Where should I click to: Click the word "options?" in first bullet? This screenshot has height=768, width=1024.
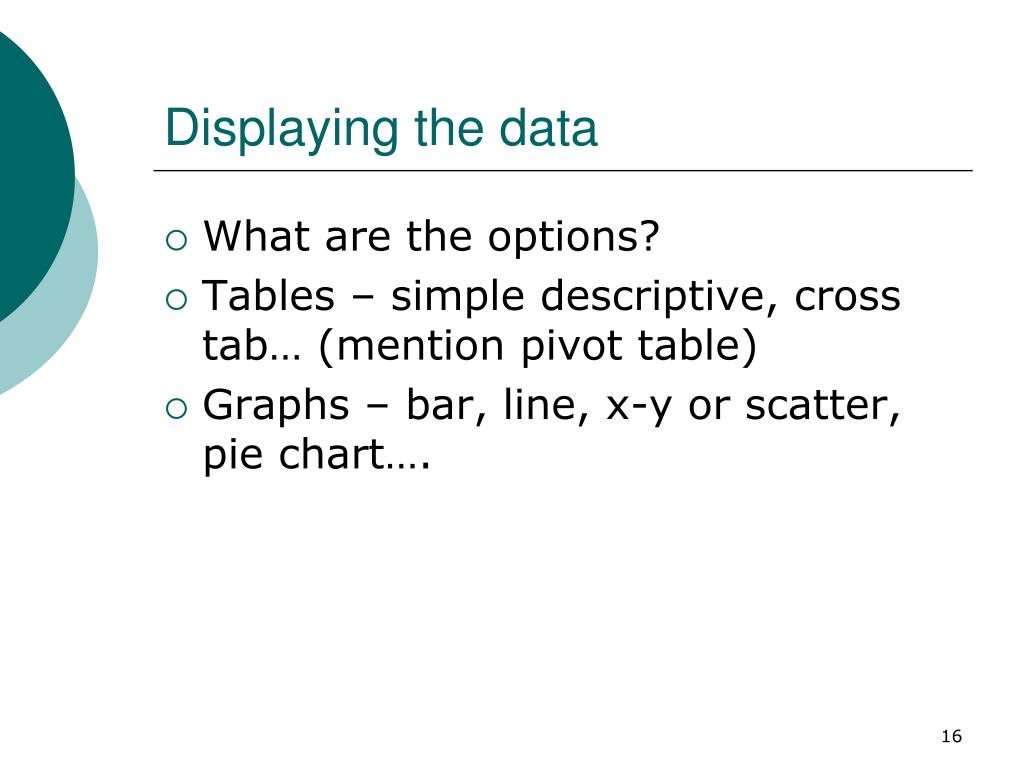point(574,238)
